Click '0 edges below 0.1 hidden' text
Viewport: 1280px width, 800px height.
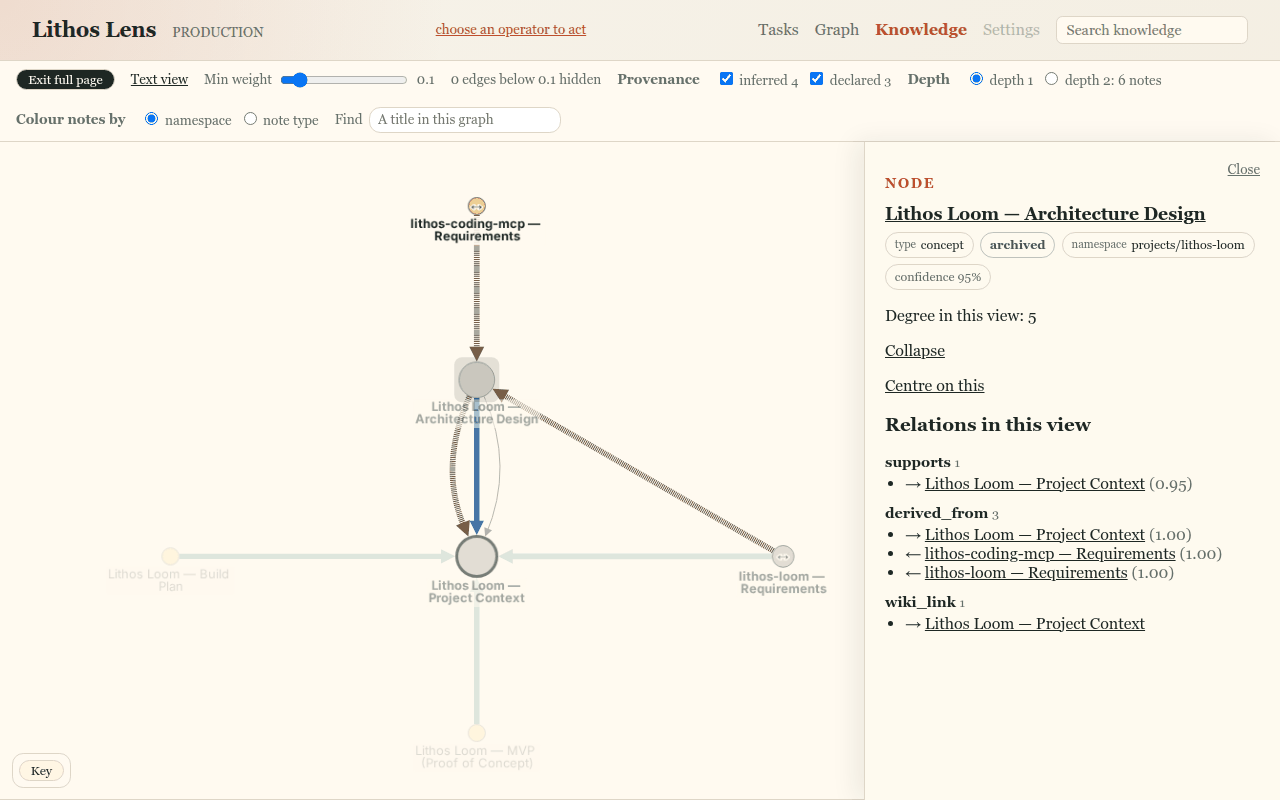[526, 80]
